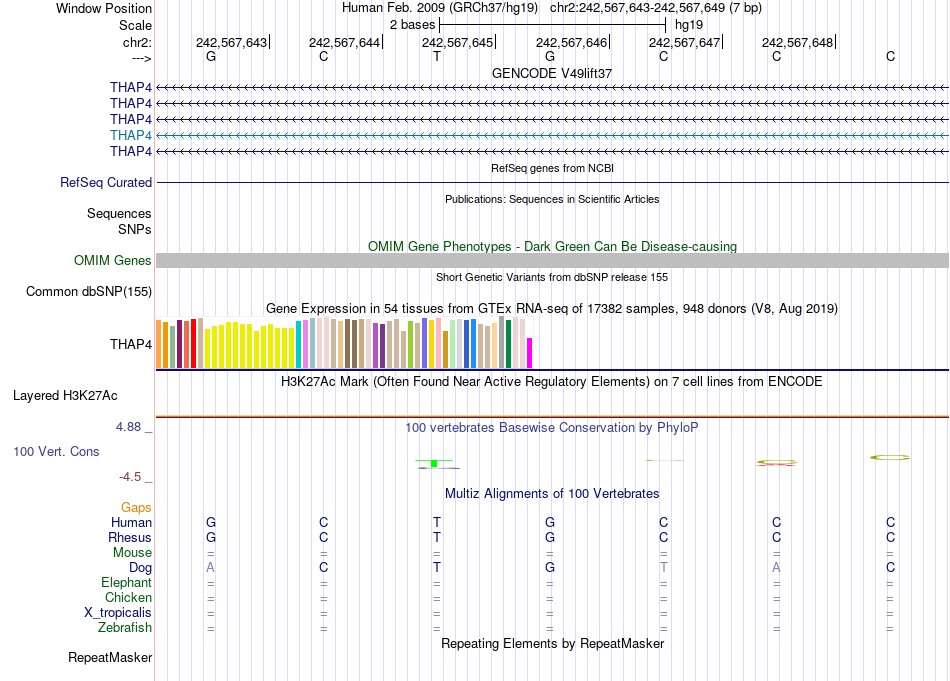The width and height of the screenshot is (950, 681).
Task: Click the bright green PhyloP conservation bar
Action: pyautogui.click(x=434, y=463)
